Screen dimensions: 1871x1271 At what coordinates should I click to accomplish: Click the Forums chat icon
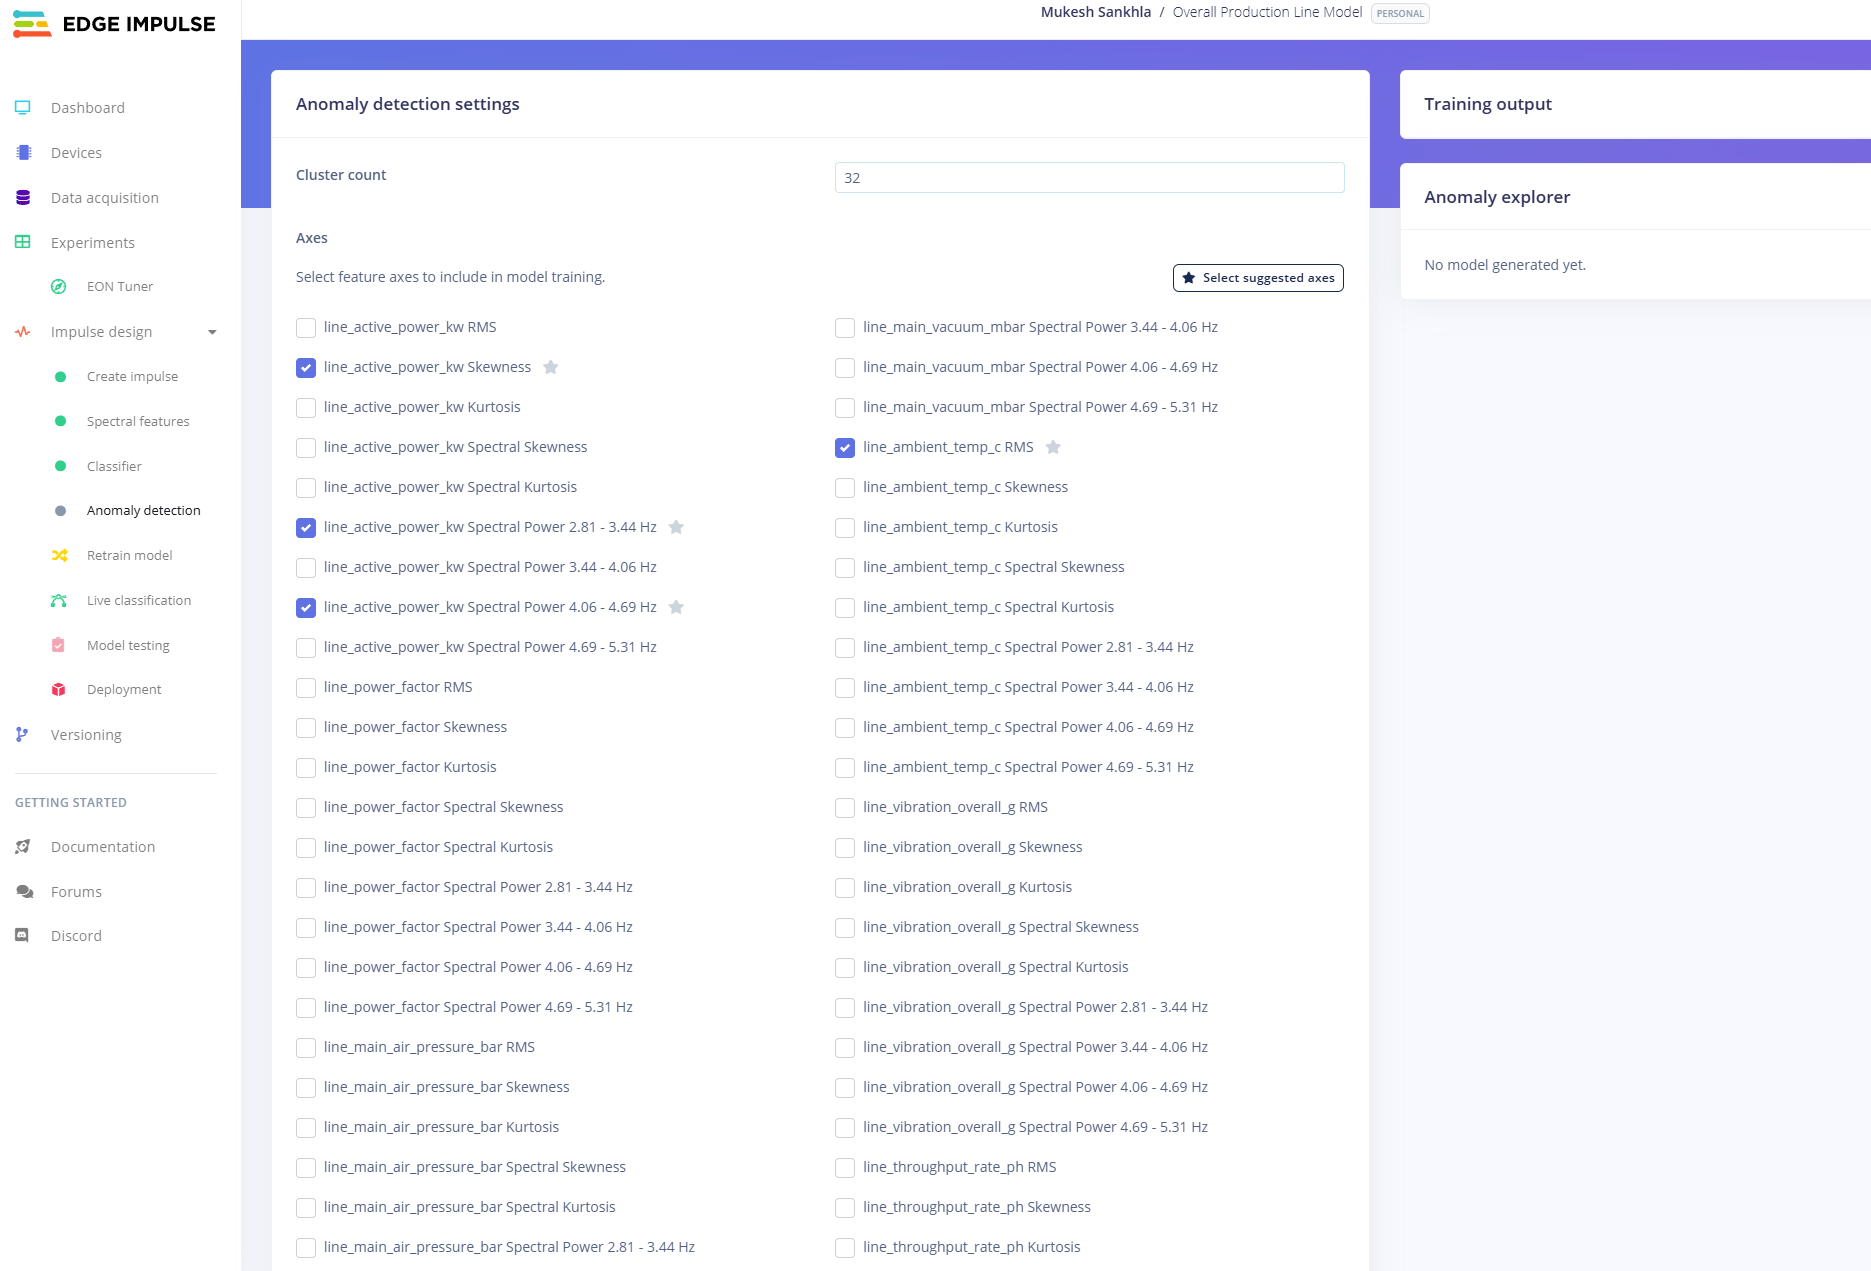24,891
